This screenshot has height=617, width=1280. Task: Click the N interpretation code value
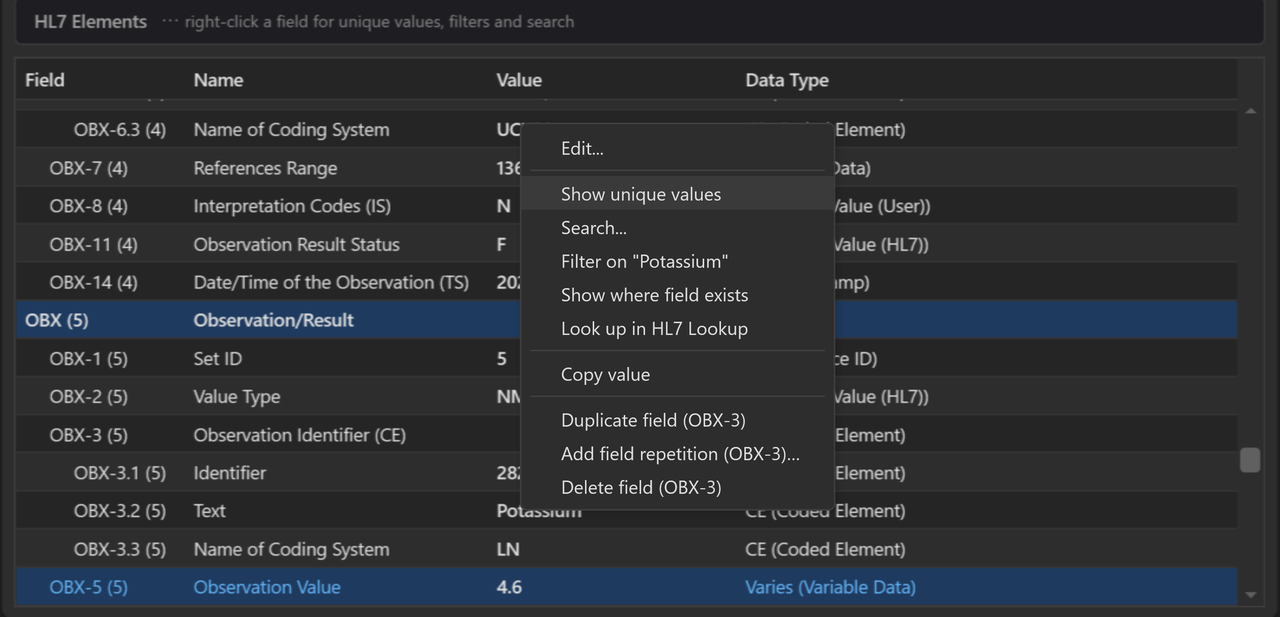tap(503, 206)
